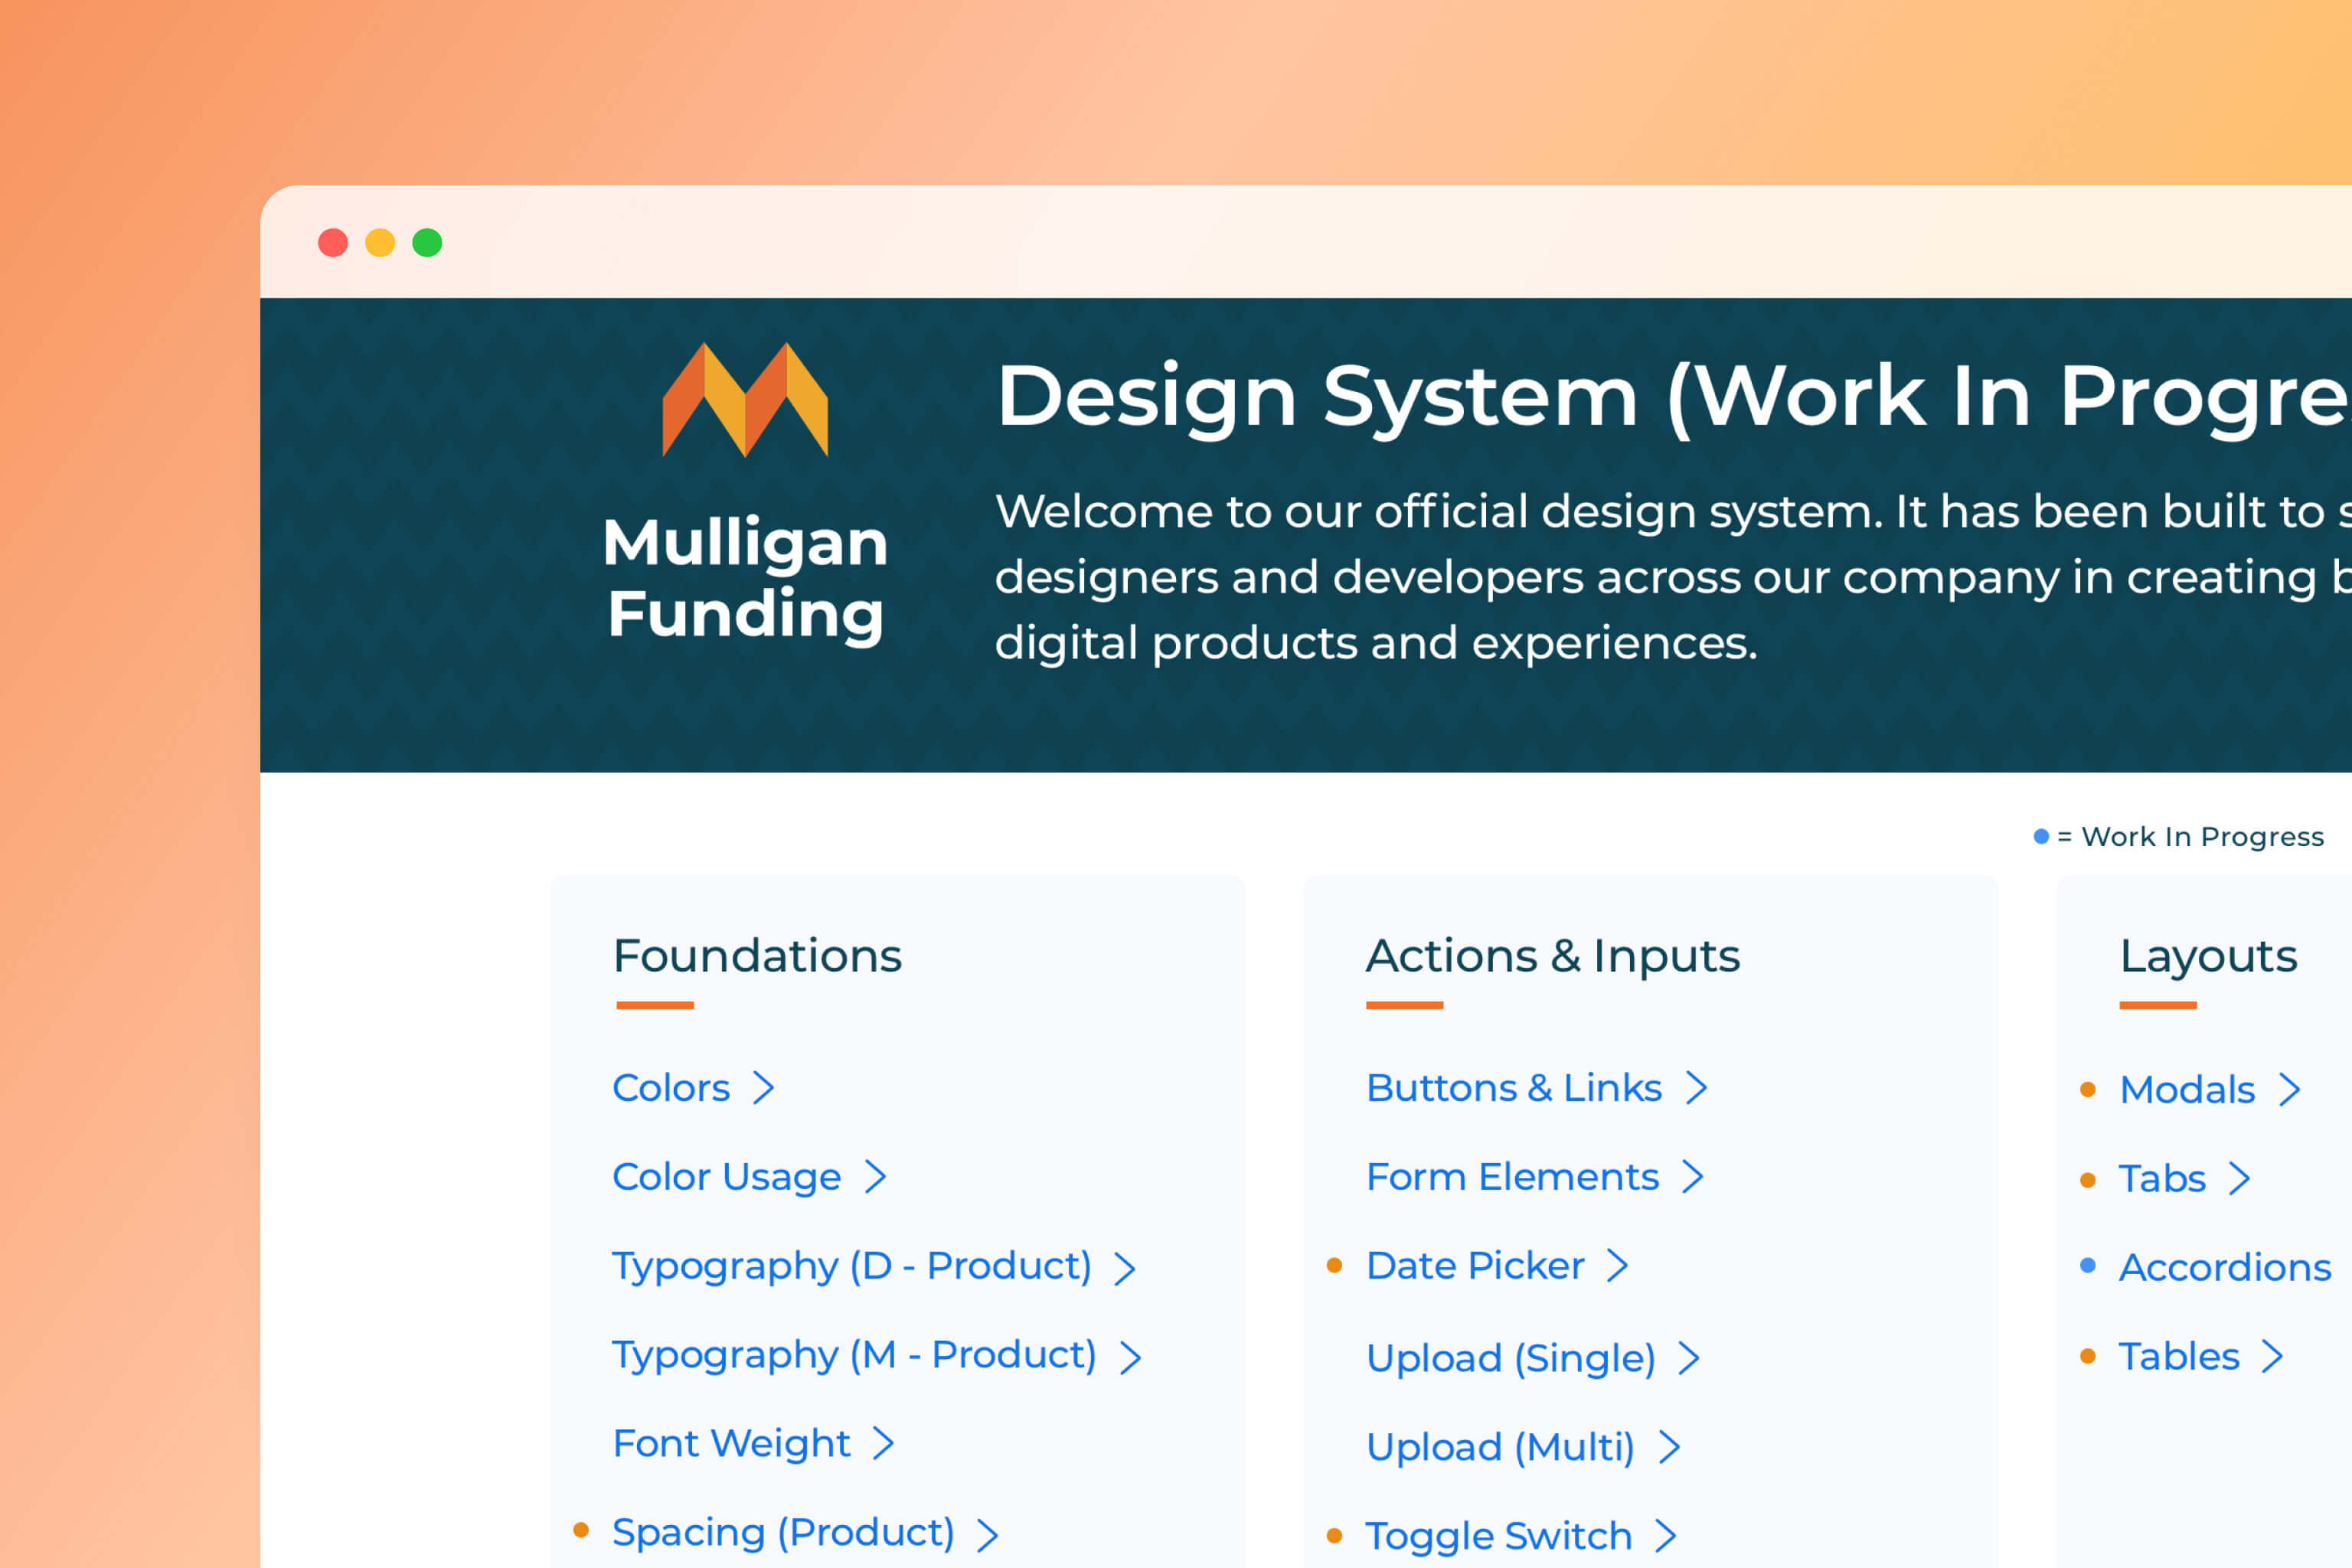Click chevron next to Upload (Single)
Screen dimensions: 2352x1568
coord(1689,1358)
